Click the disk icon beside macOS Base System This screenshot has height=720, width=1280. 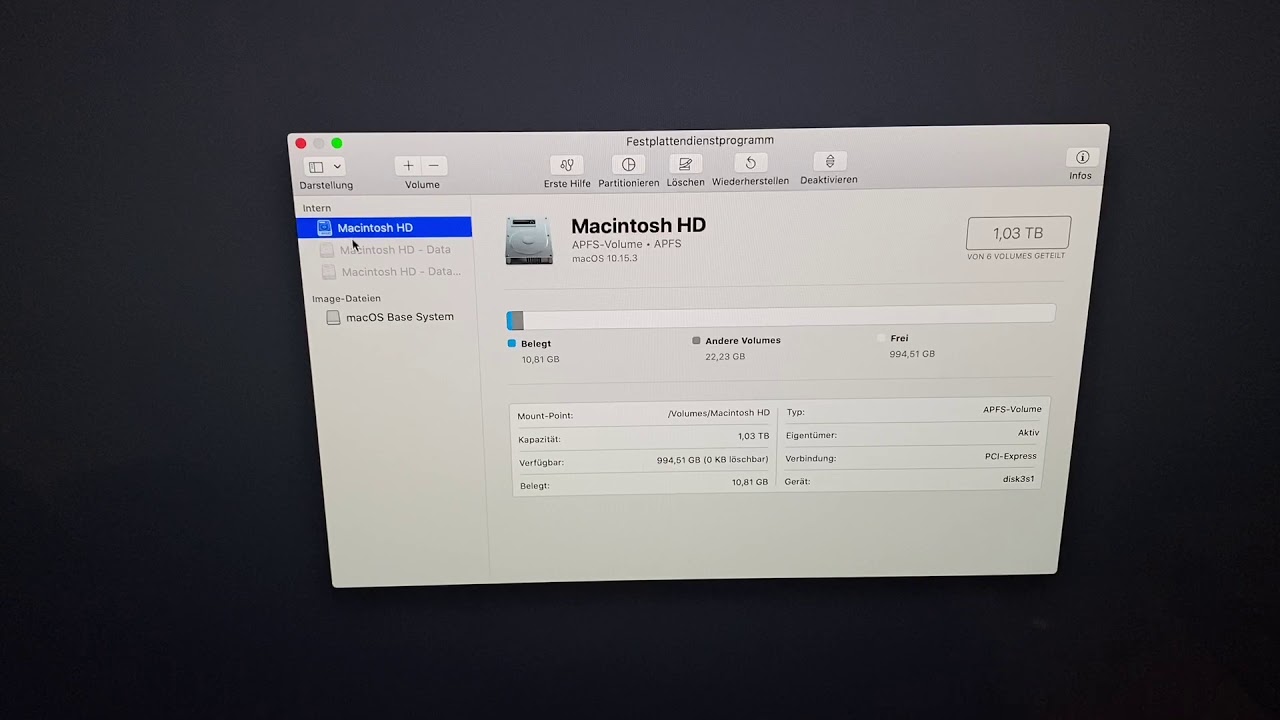tap(333, 318)
